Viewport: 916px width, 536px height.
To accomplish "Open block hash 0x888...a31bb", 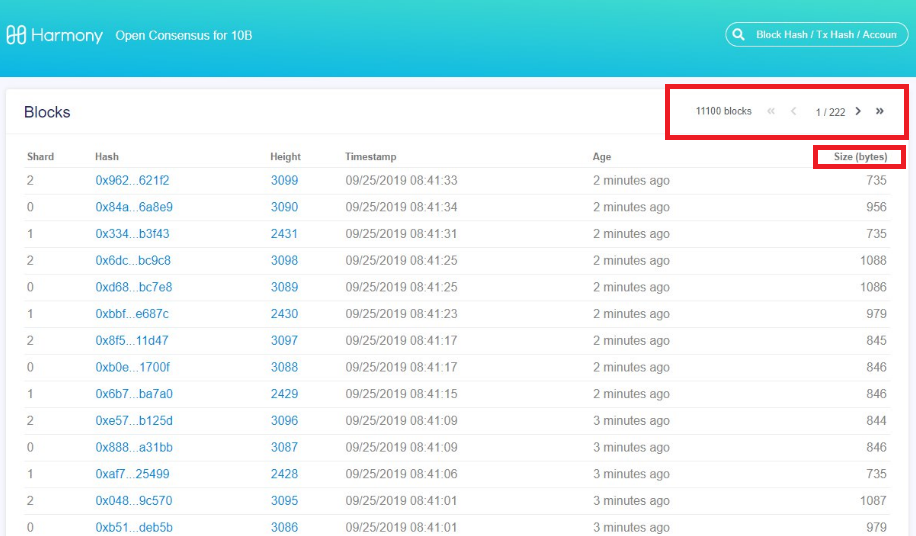I will pos(134,447).
